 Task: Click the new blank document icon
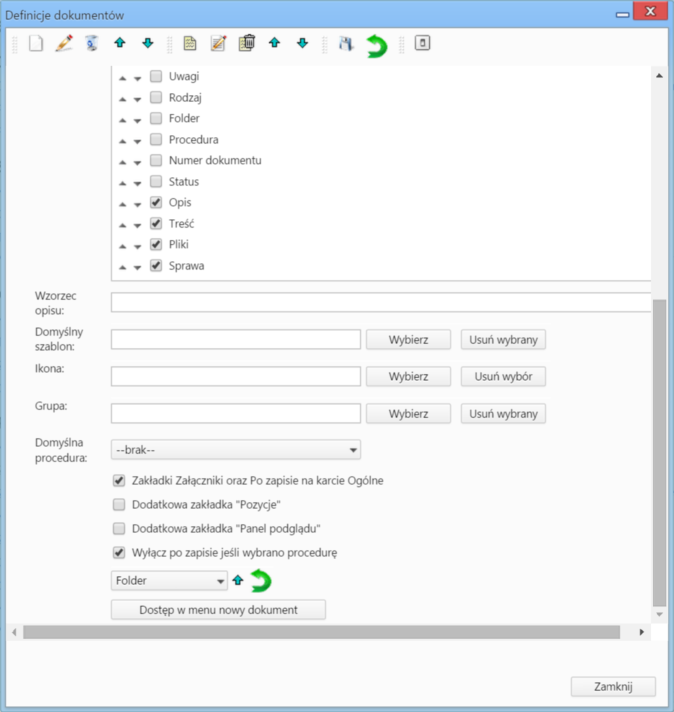[36, 44]
